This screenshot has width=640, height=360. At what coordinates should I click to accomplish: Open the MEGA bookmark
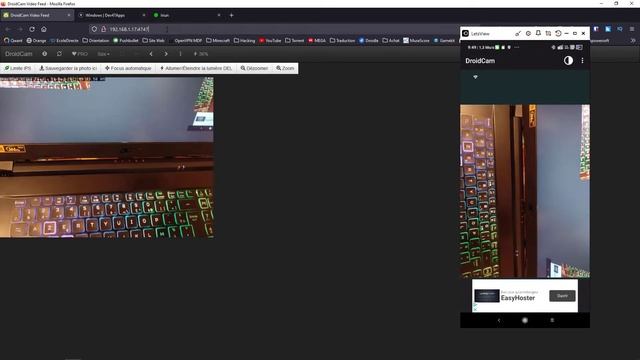[317, 40]
